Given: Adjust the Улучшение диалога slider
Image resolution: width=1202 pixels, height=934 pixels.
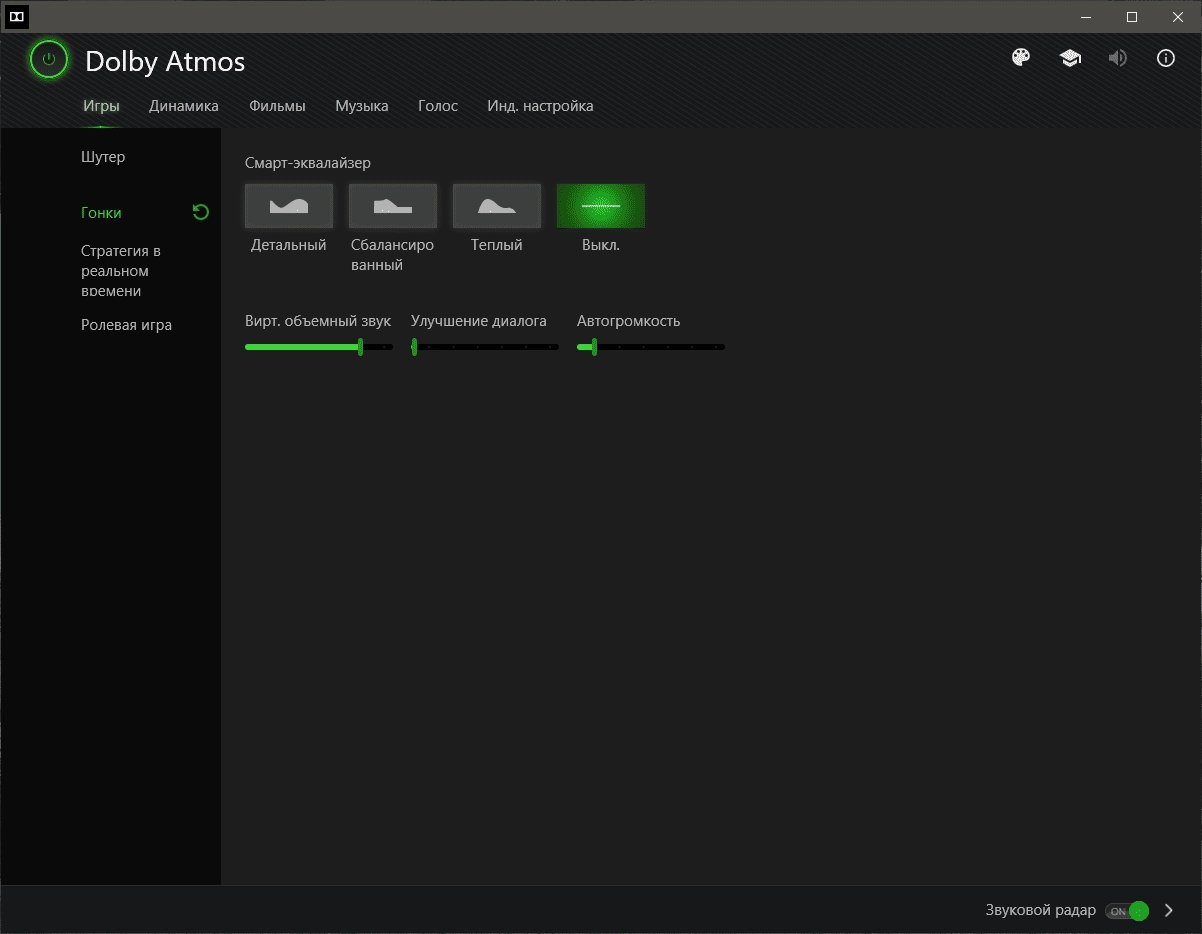Looking at the screenshot, I should (485, 347).
